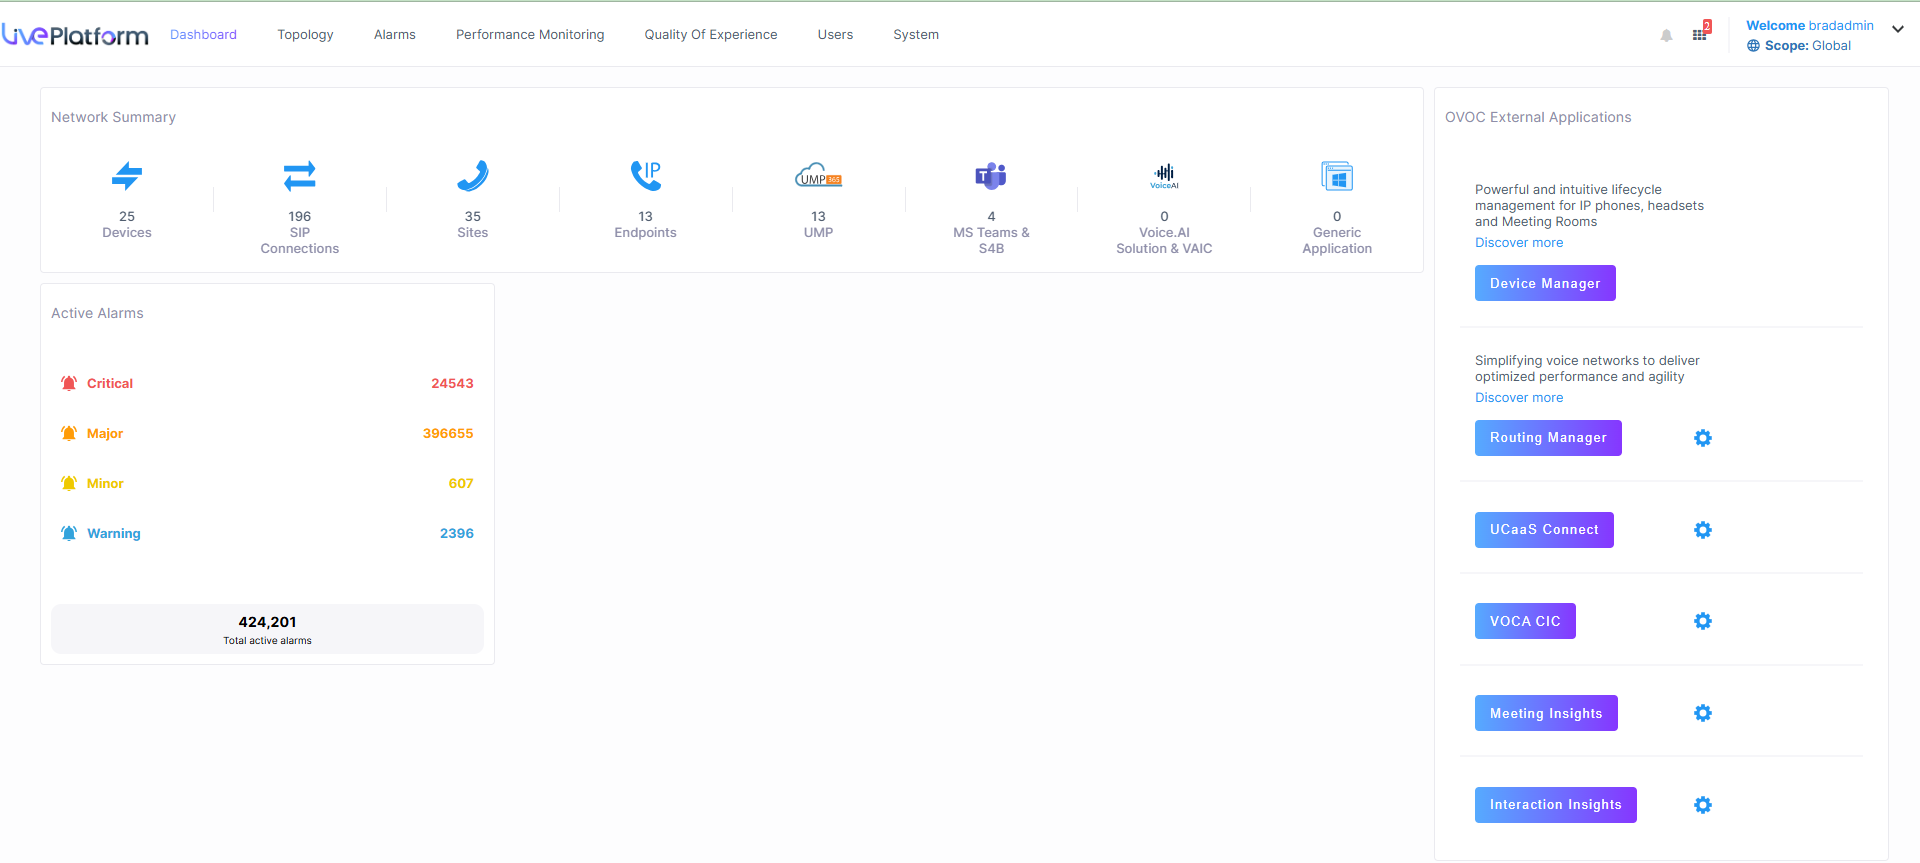Select the Sites phone handset icon

click(x=472, y=176)
